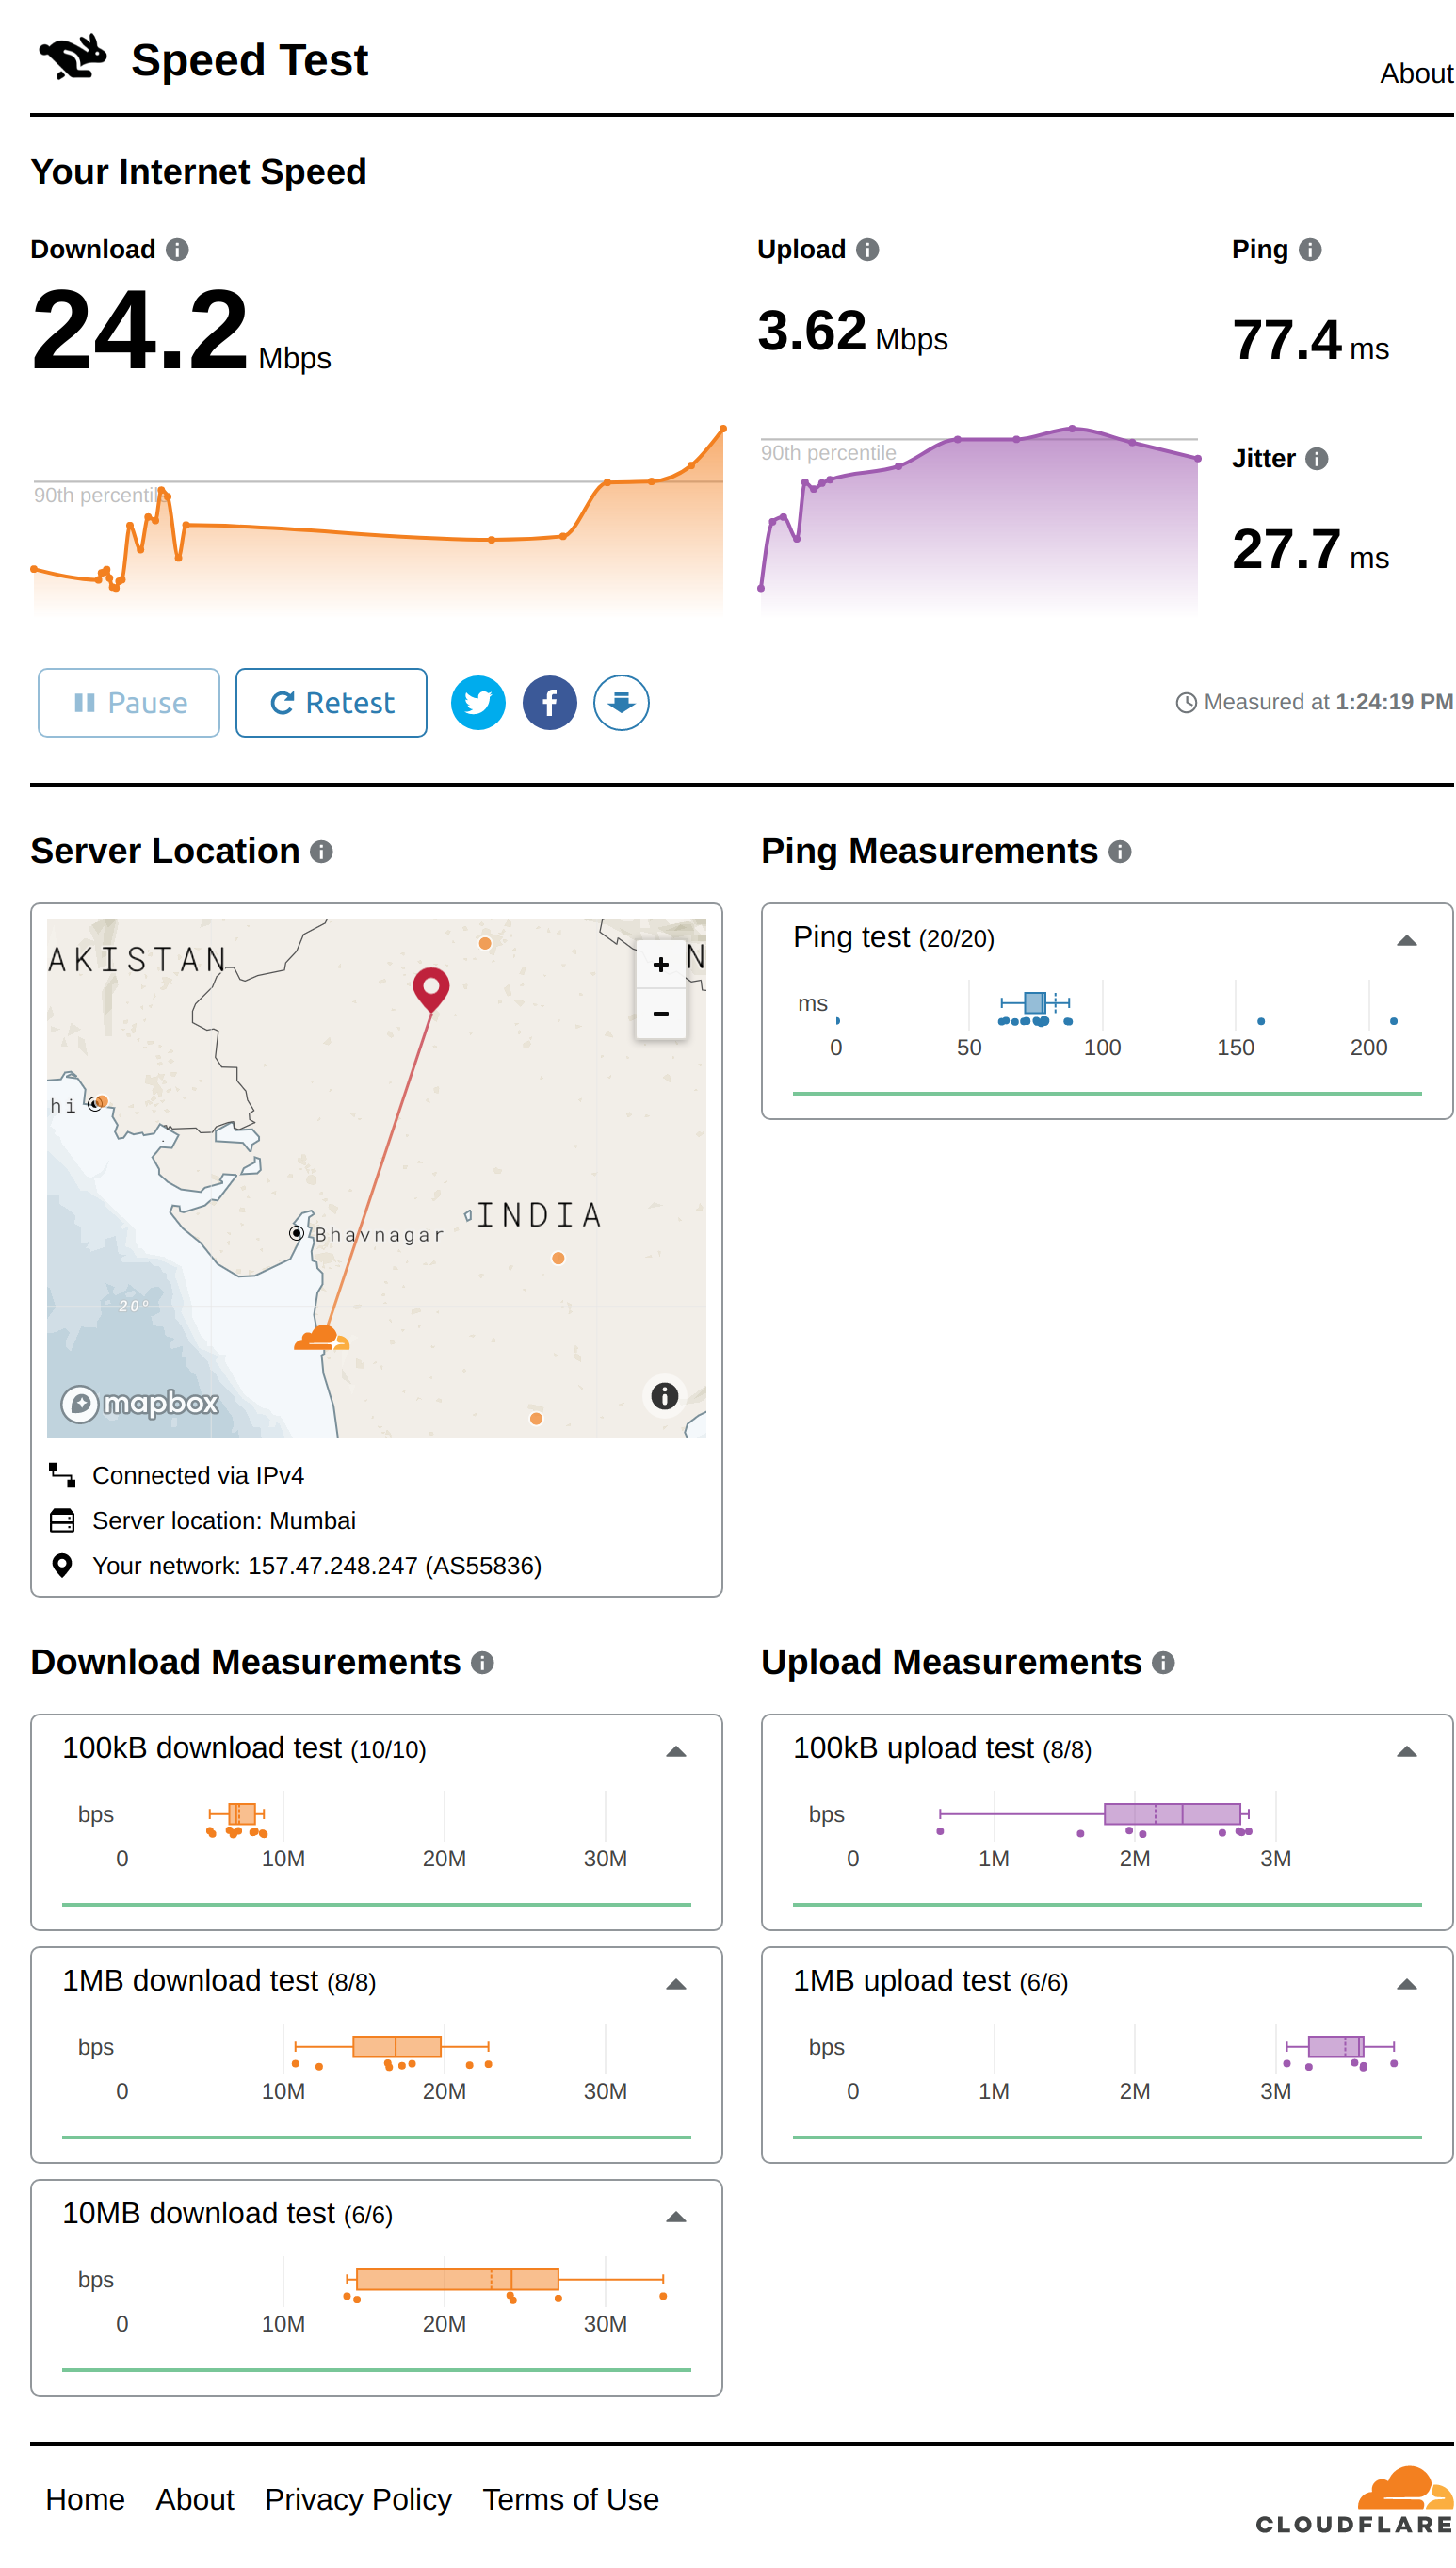The height and width of the screenshot is (2568, 1456).
Task: Open the About link in header
Action: tap(1416, 73)
